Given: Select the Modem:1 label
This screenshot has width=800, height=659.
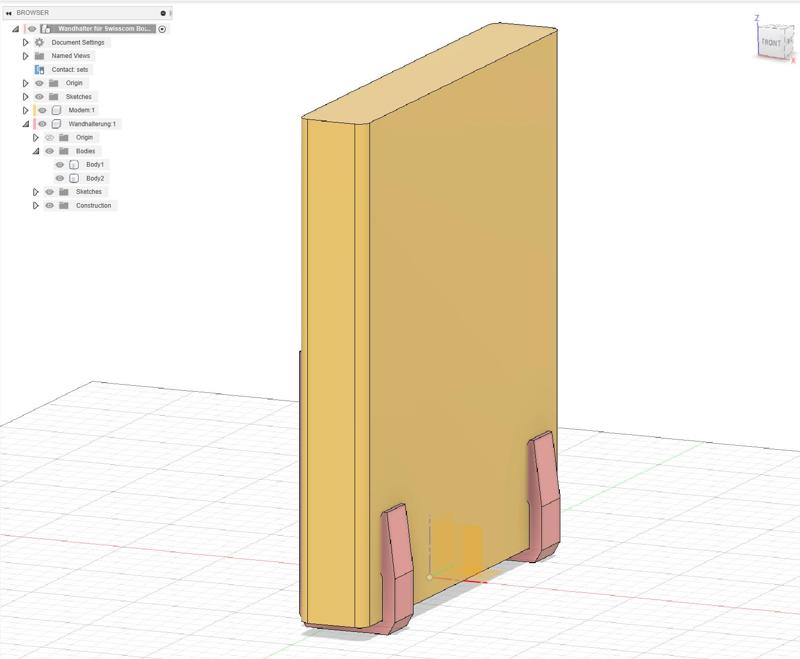Looking at the screenshot, I should [82, 110].
